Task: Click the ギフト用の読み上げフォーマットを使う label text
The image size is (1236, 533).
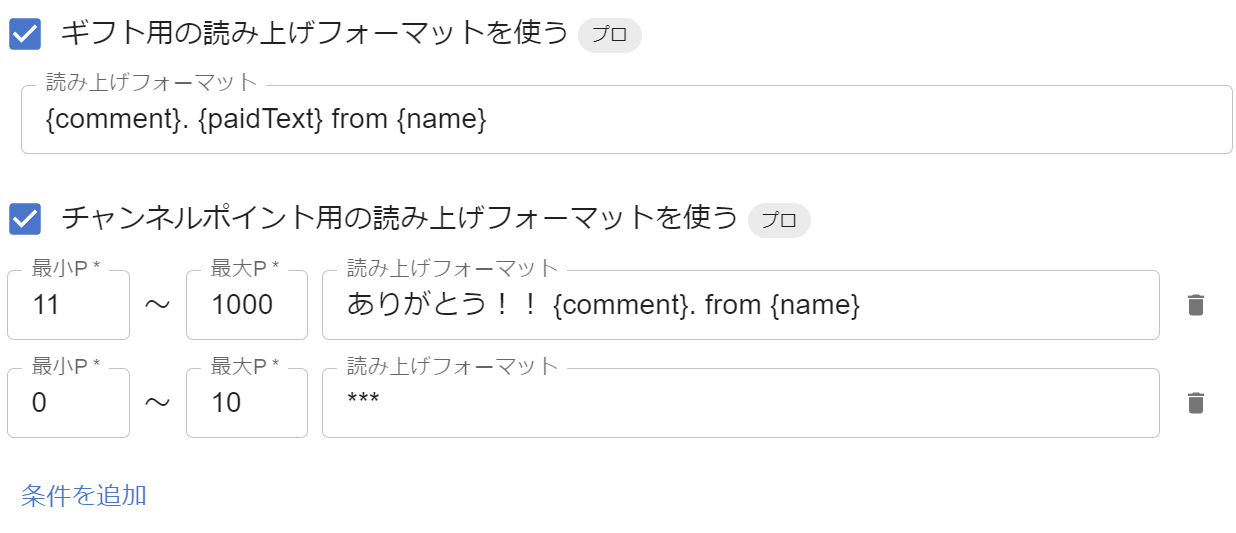Action: (314, 34)
